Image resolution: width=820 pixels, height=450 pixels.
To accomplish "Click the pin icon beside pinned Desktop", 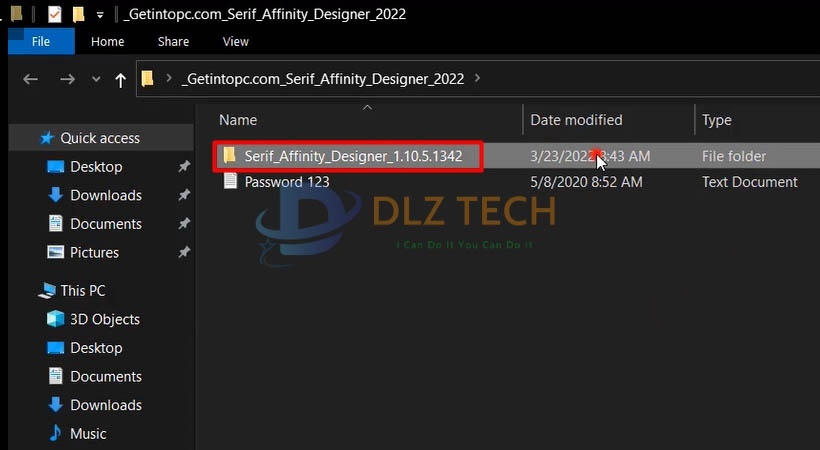I will (184, 167).
